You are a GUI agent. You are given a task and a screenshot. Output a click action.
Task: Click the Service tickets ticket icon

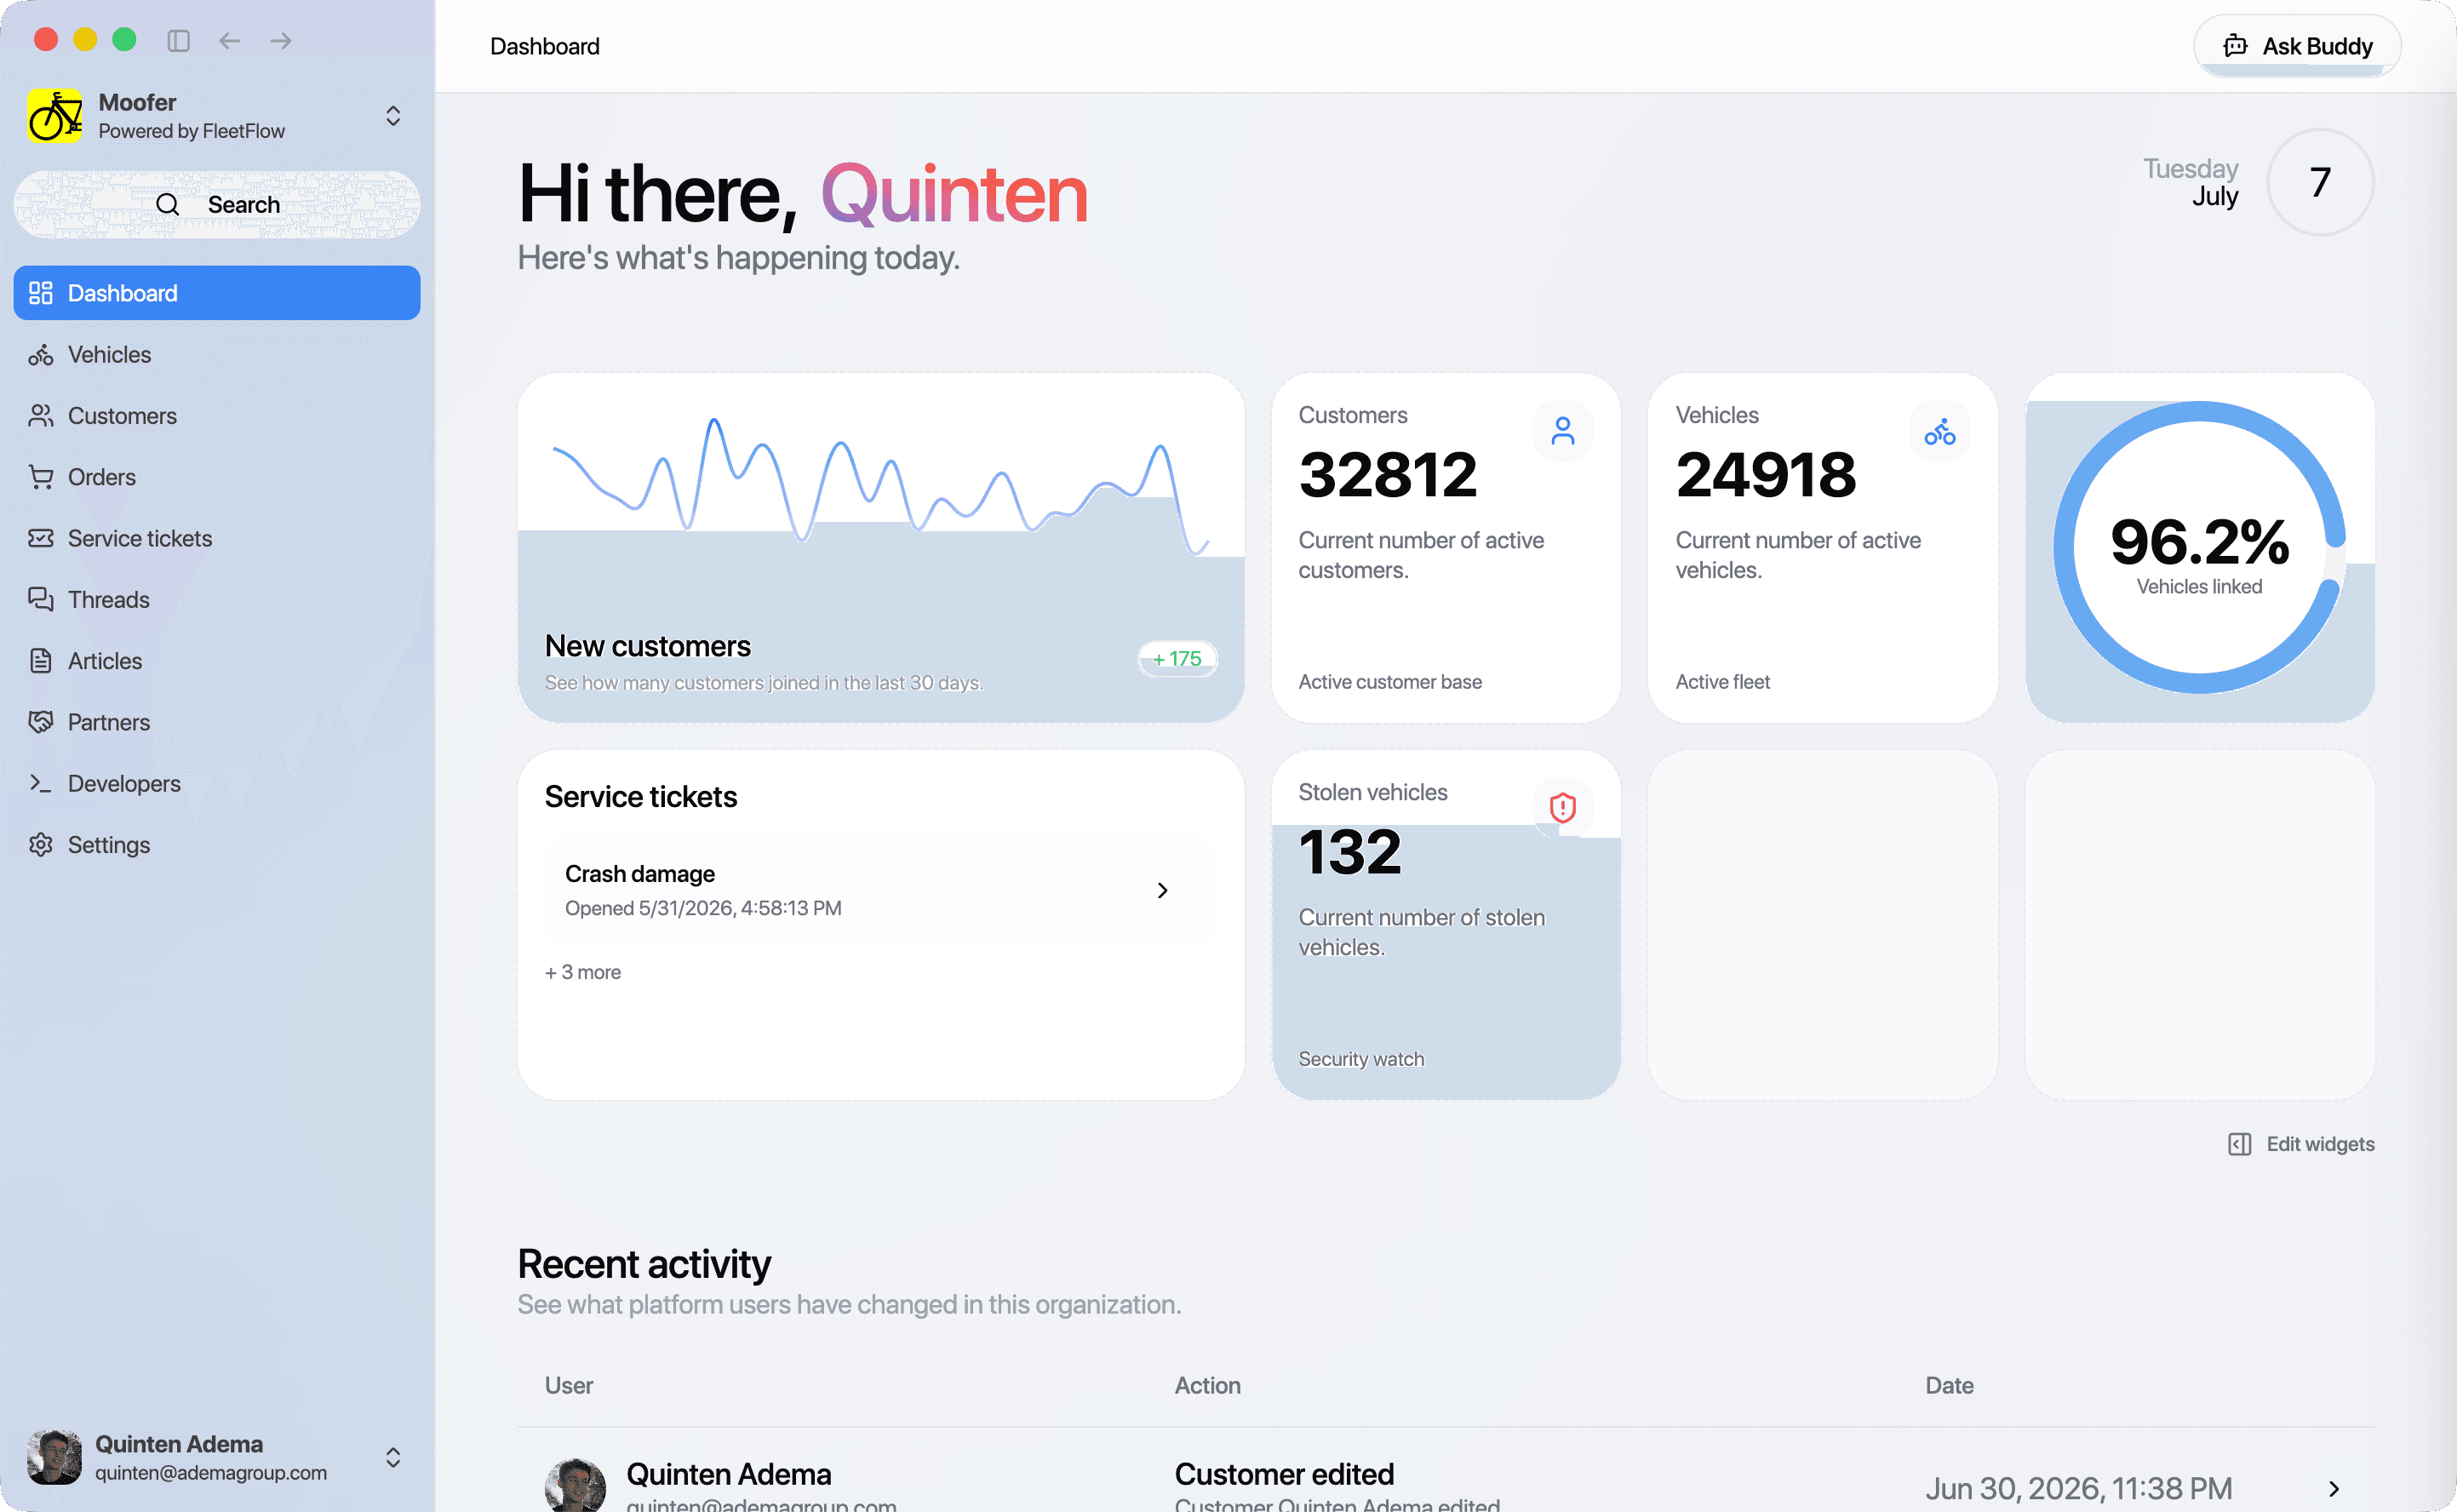click(x=41, y=538)
